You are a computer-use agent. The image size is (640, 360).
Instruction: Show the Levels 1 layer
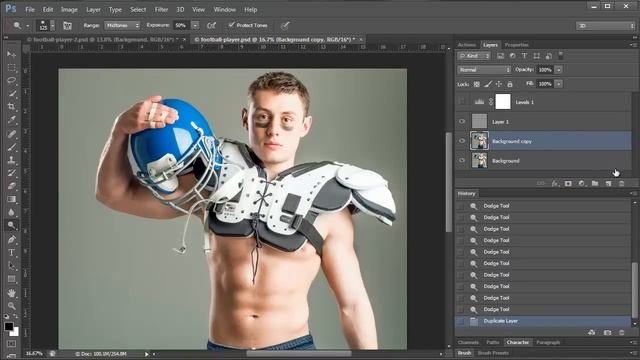coord(462,102)
